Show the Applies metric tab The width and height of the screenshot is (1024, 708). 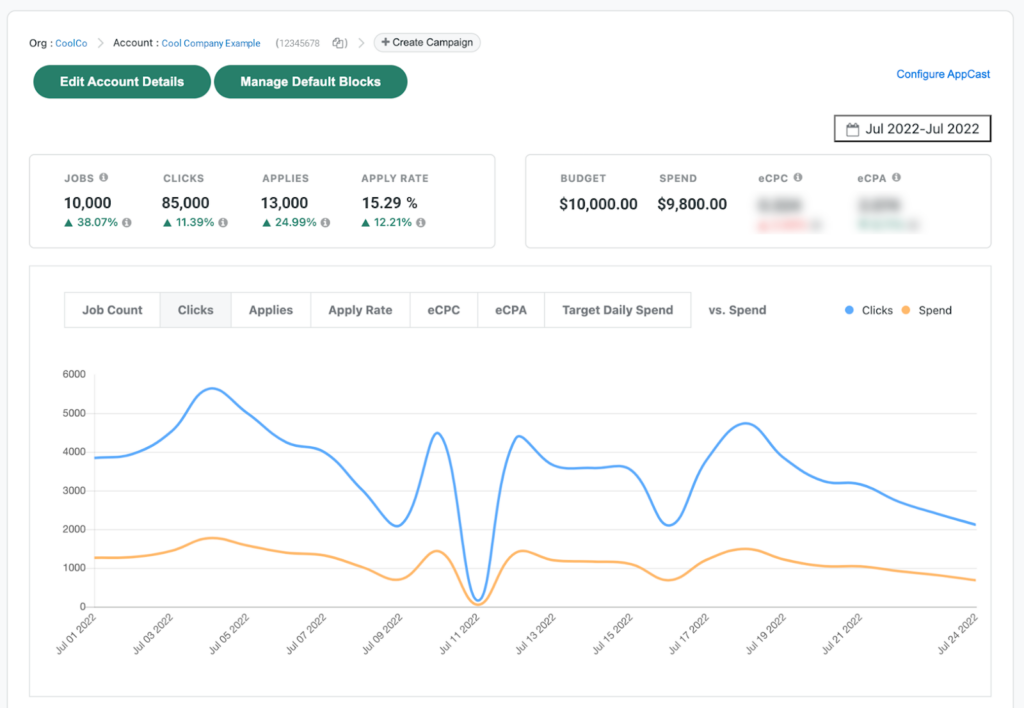tap(271, 310)
